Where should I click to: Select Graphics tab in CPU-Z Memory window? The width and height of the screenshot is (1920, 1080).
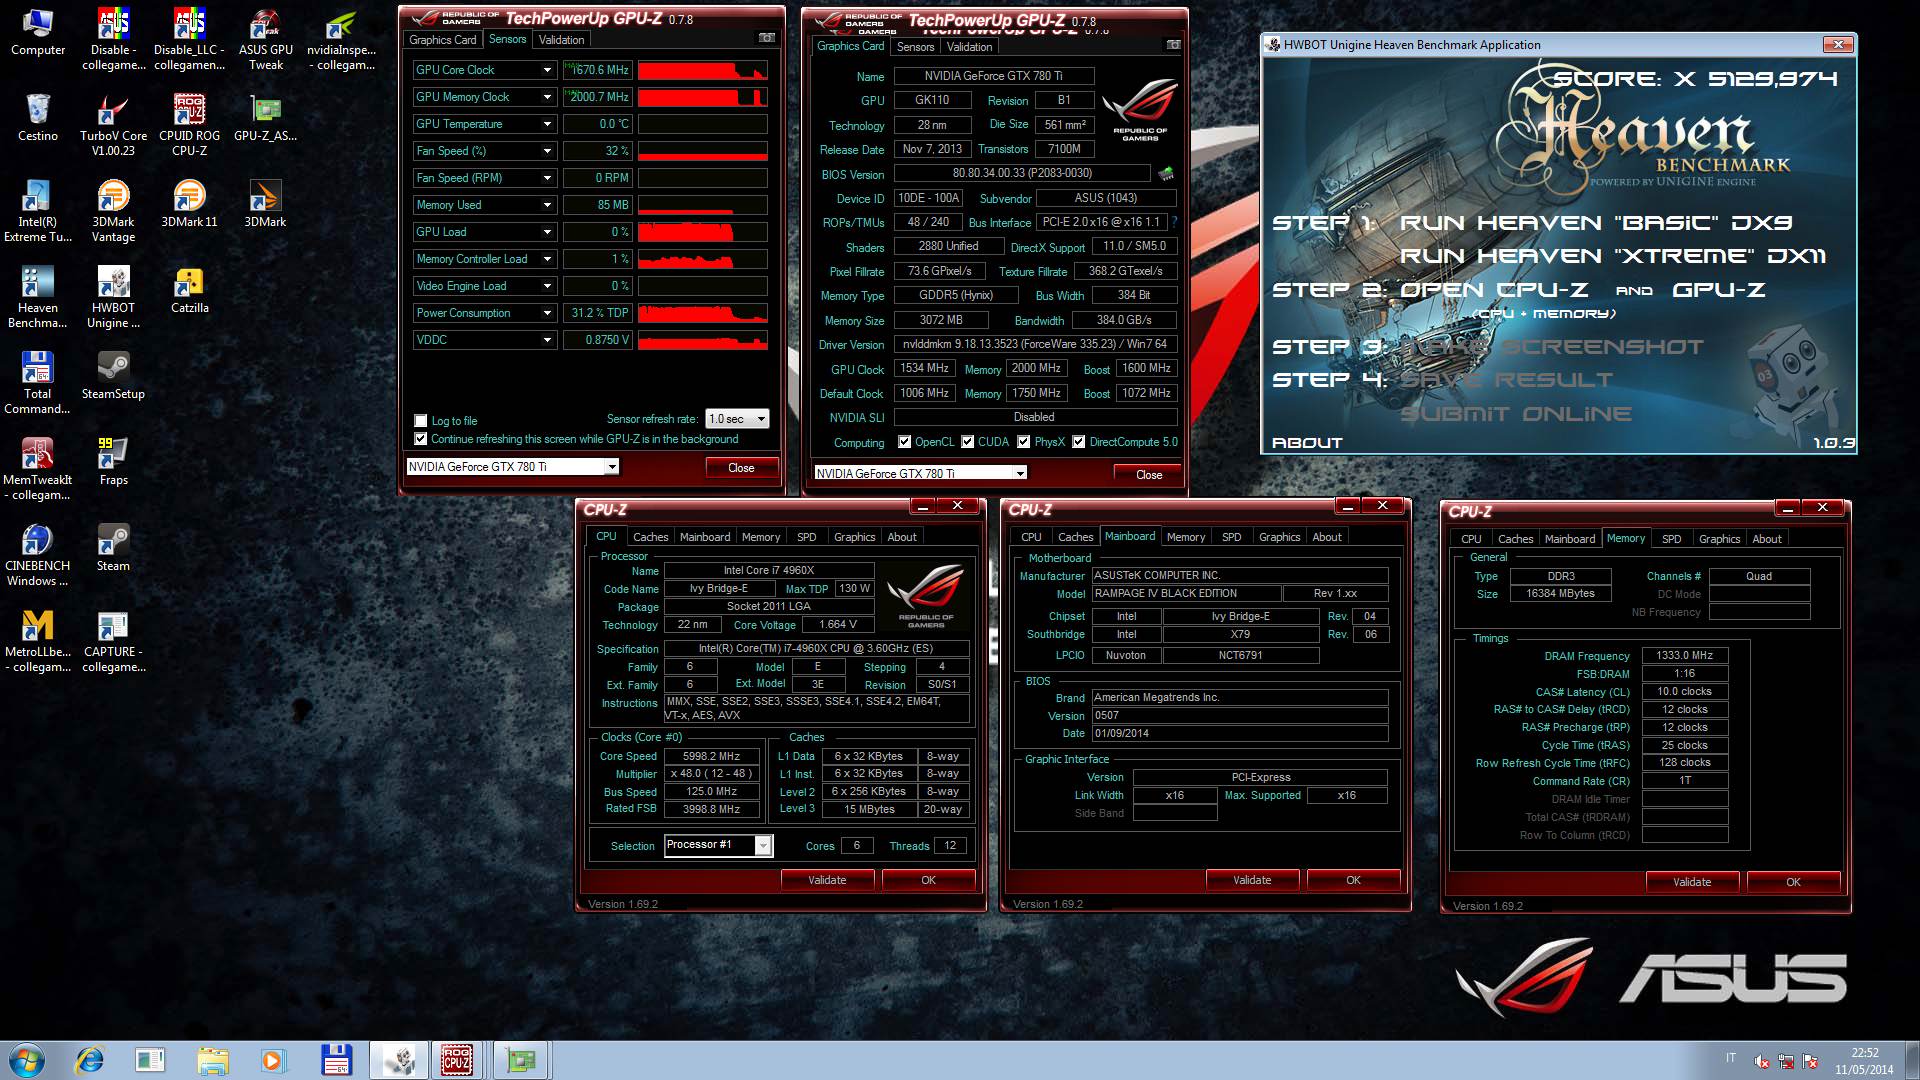(x=1719, y=539)
